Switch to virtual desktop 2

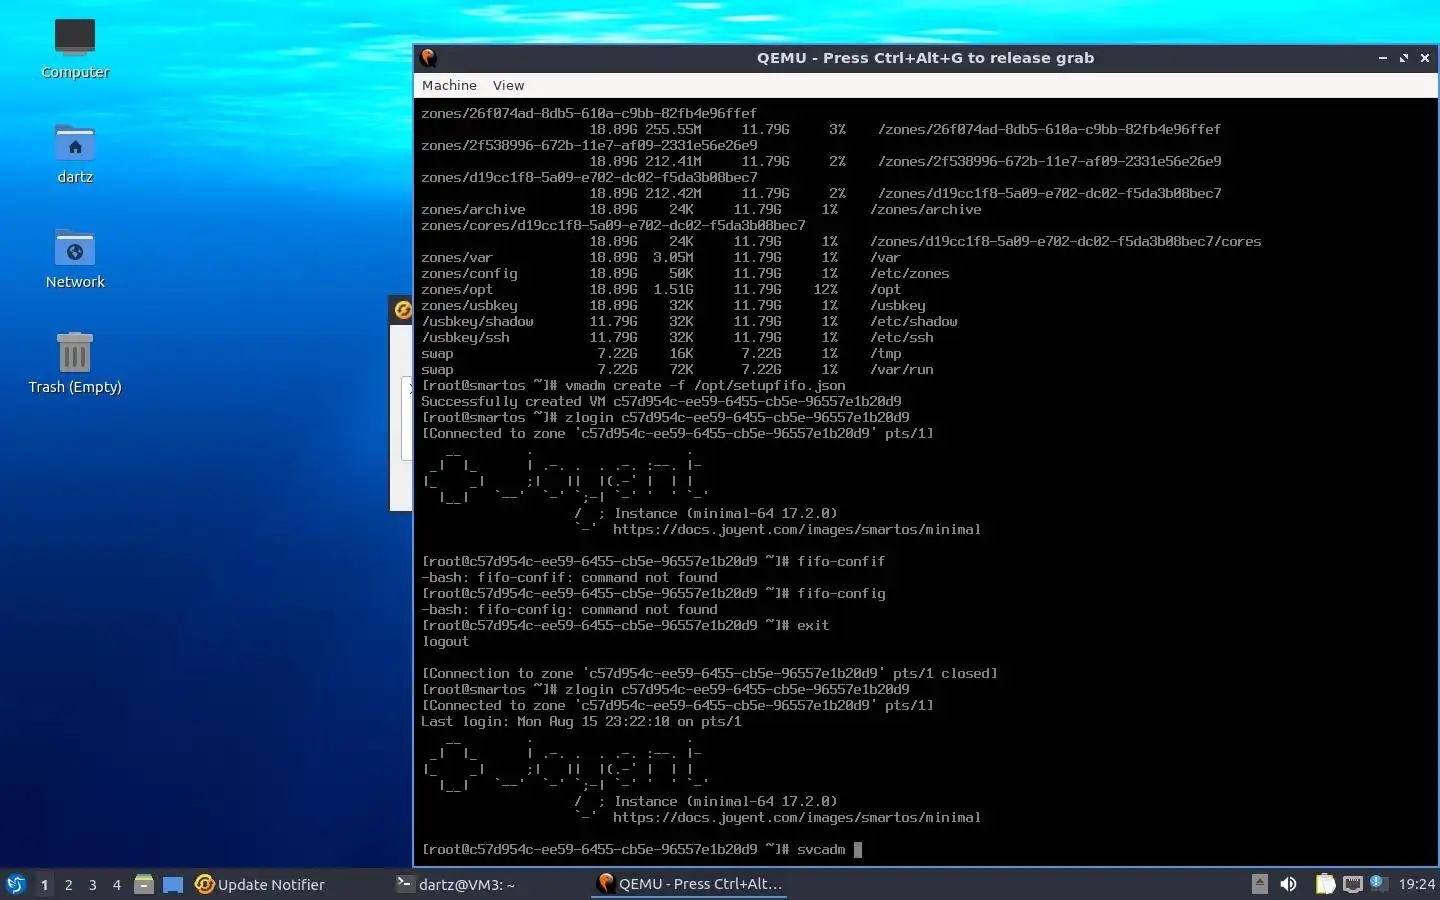tap(68, 885)
